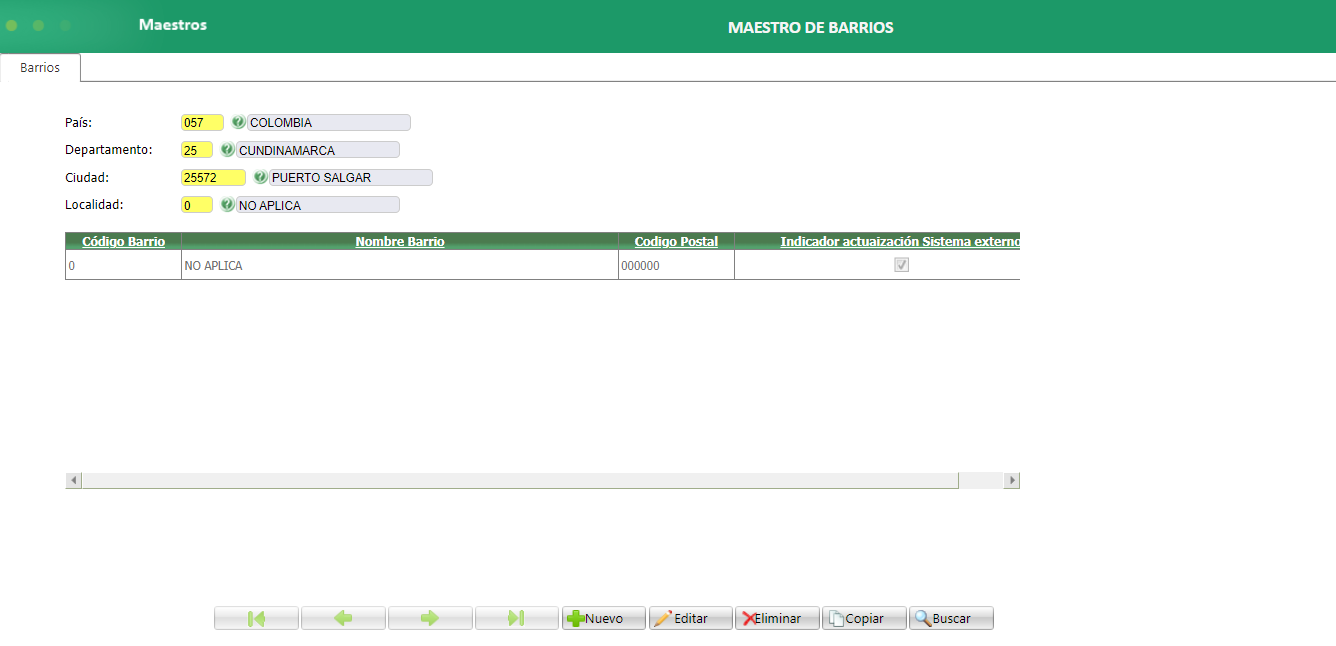The height and width of the screenshot is (646, 1336).
Task: Click the Copiar button
Action: coord(864,618)
